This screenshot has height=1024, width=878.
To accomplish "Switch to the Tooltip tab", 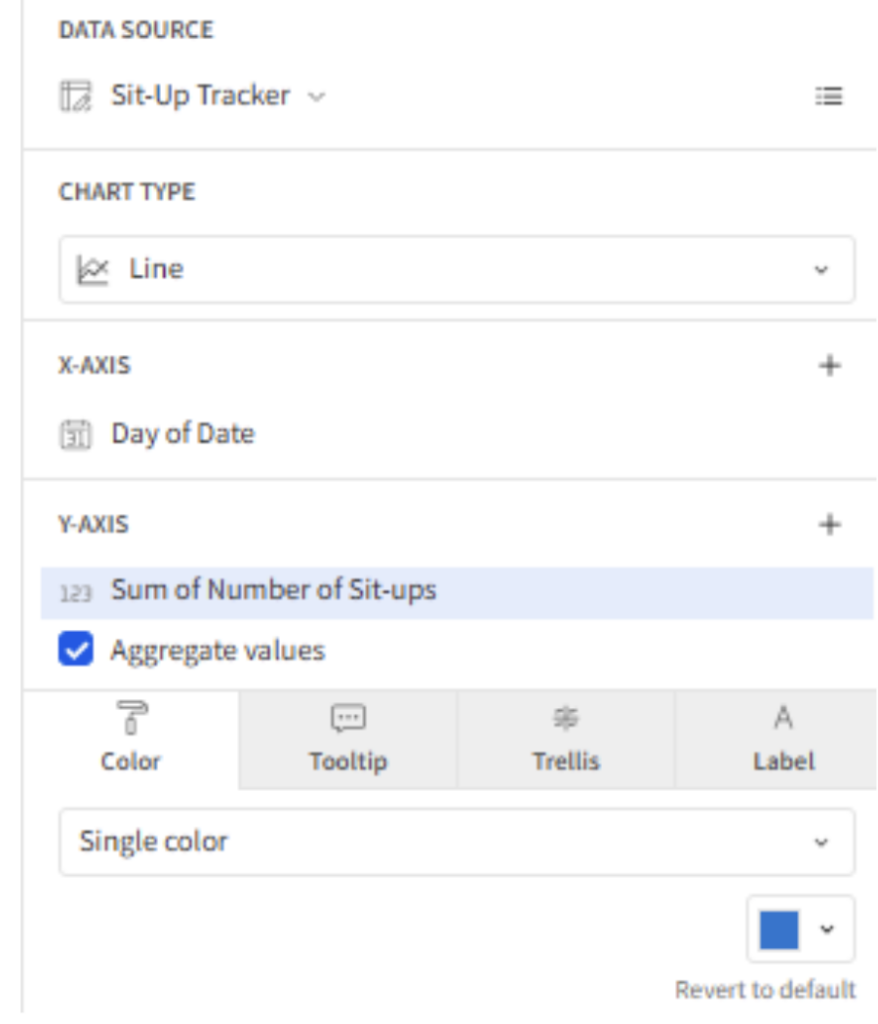I will tap(348, 739).
